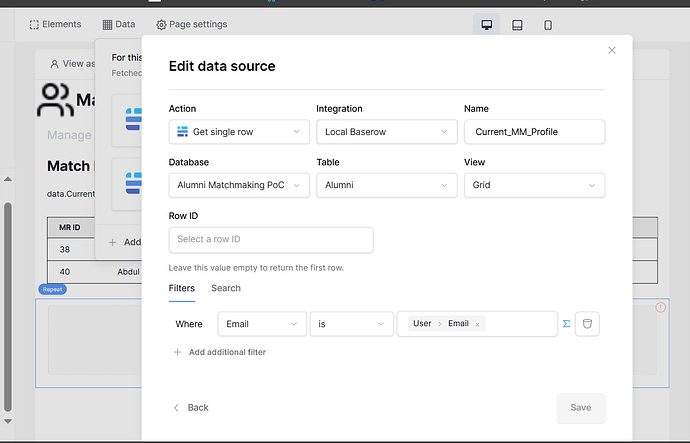Click the left vertical scrollbar thumb
This screenshot has height=443, width=690.
pyautogui.click(x=7, y=307)
